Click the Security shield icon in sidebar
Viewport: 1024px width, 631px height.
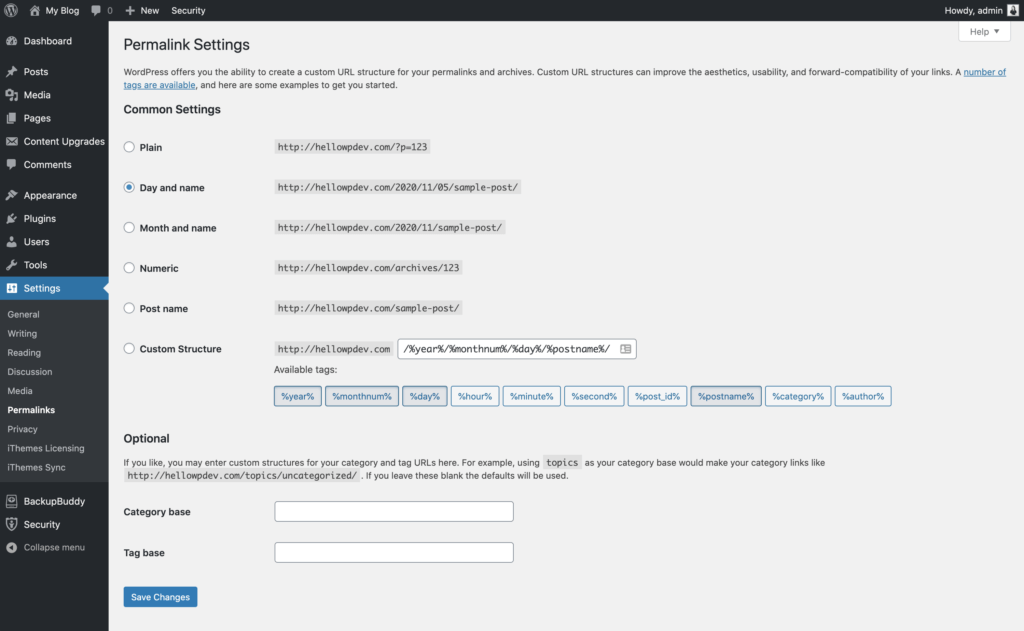pyautogui.click(x=11, y=524)
